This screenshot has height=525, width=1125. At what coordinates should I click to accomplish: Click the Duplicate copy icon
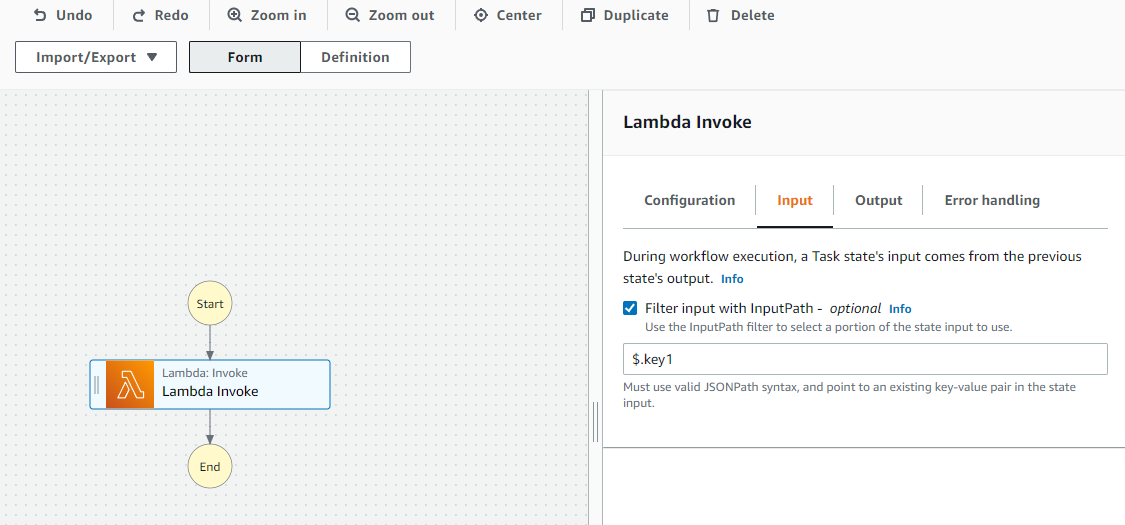pos(588,15)
